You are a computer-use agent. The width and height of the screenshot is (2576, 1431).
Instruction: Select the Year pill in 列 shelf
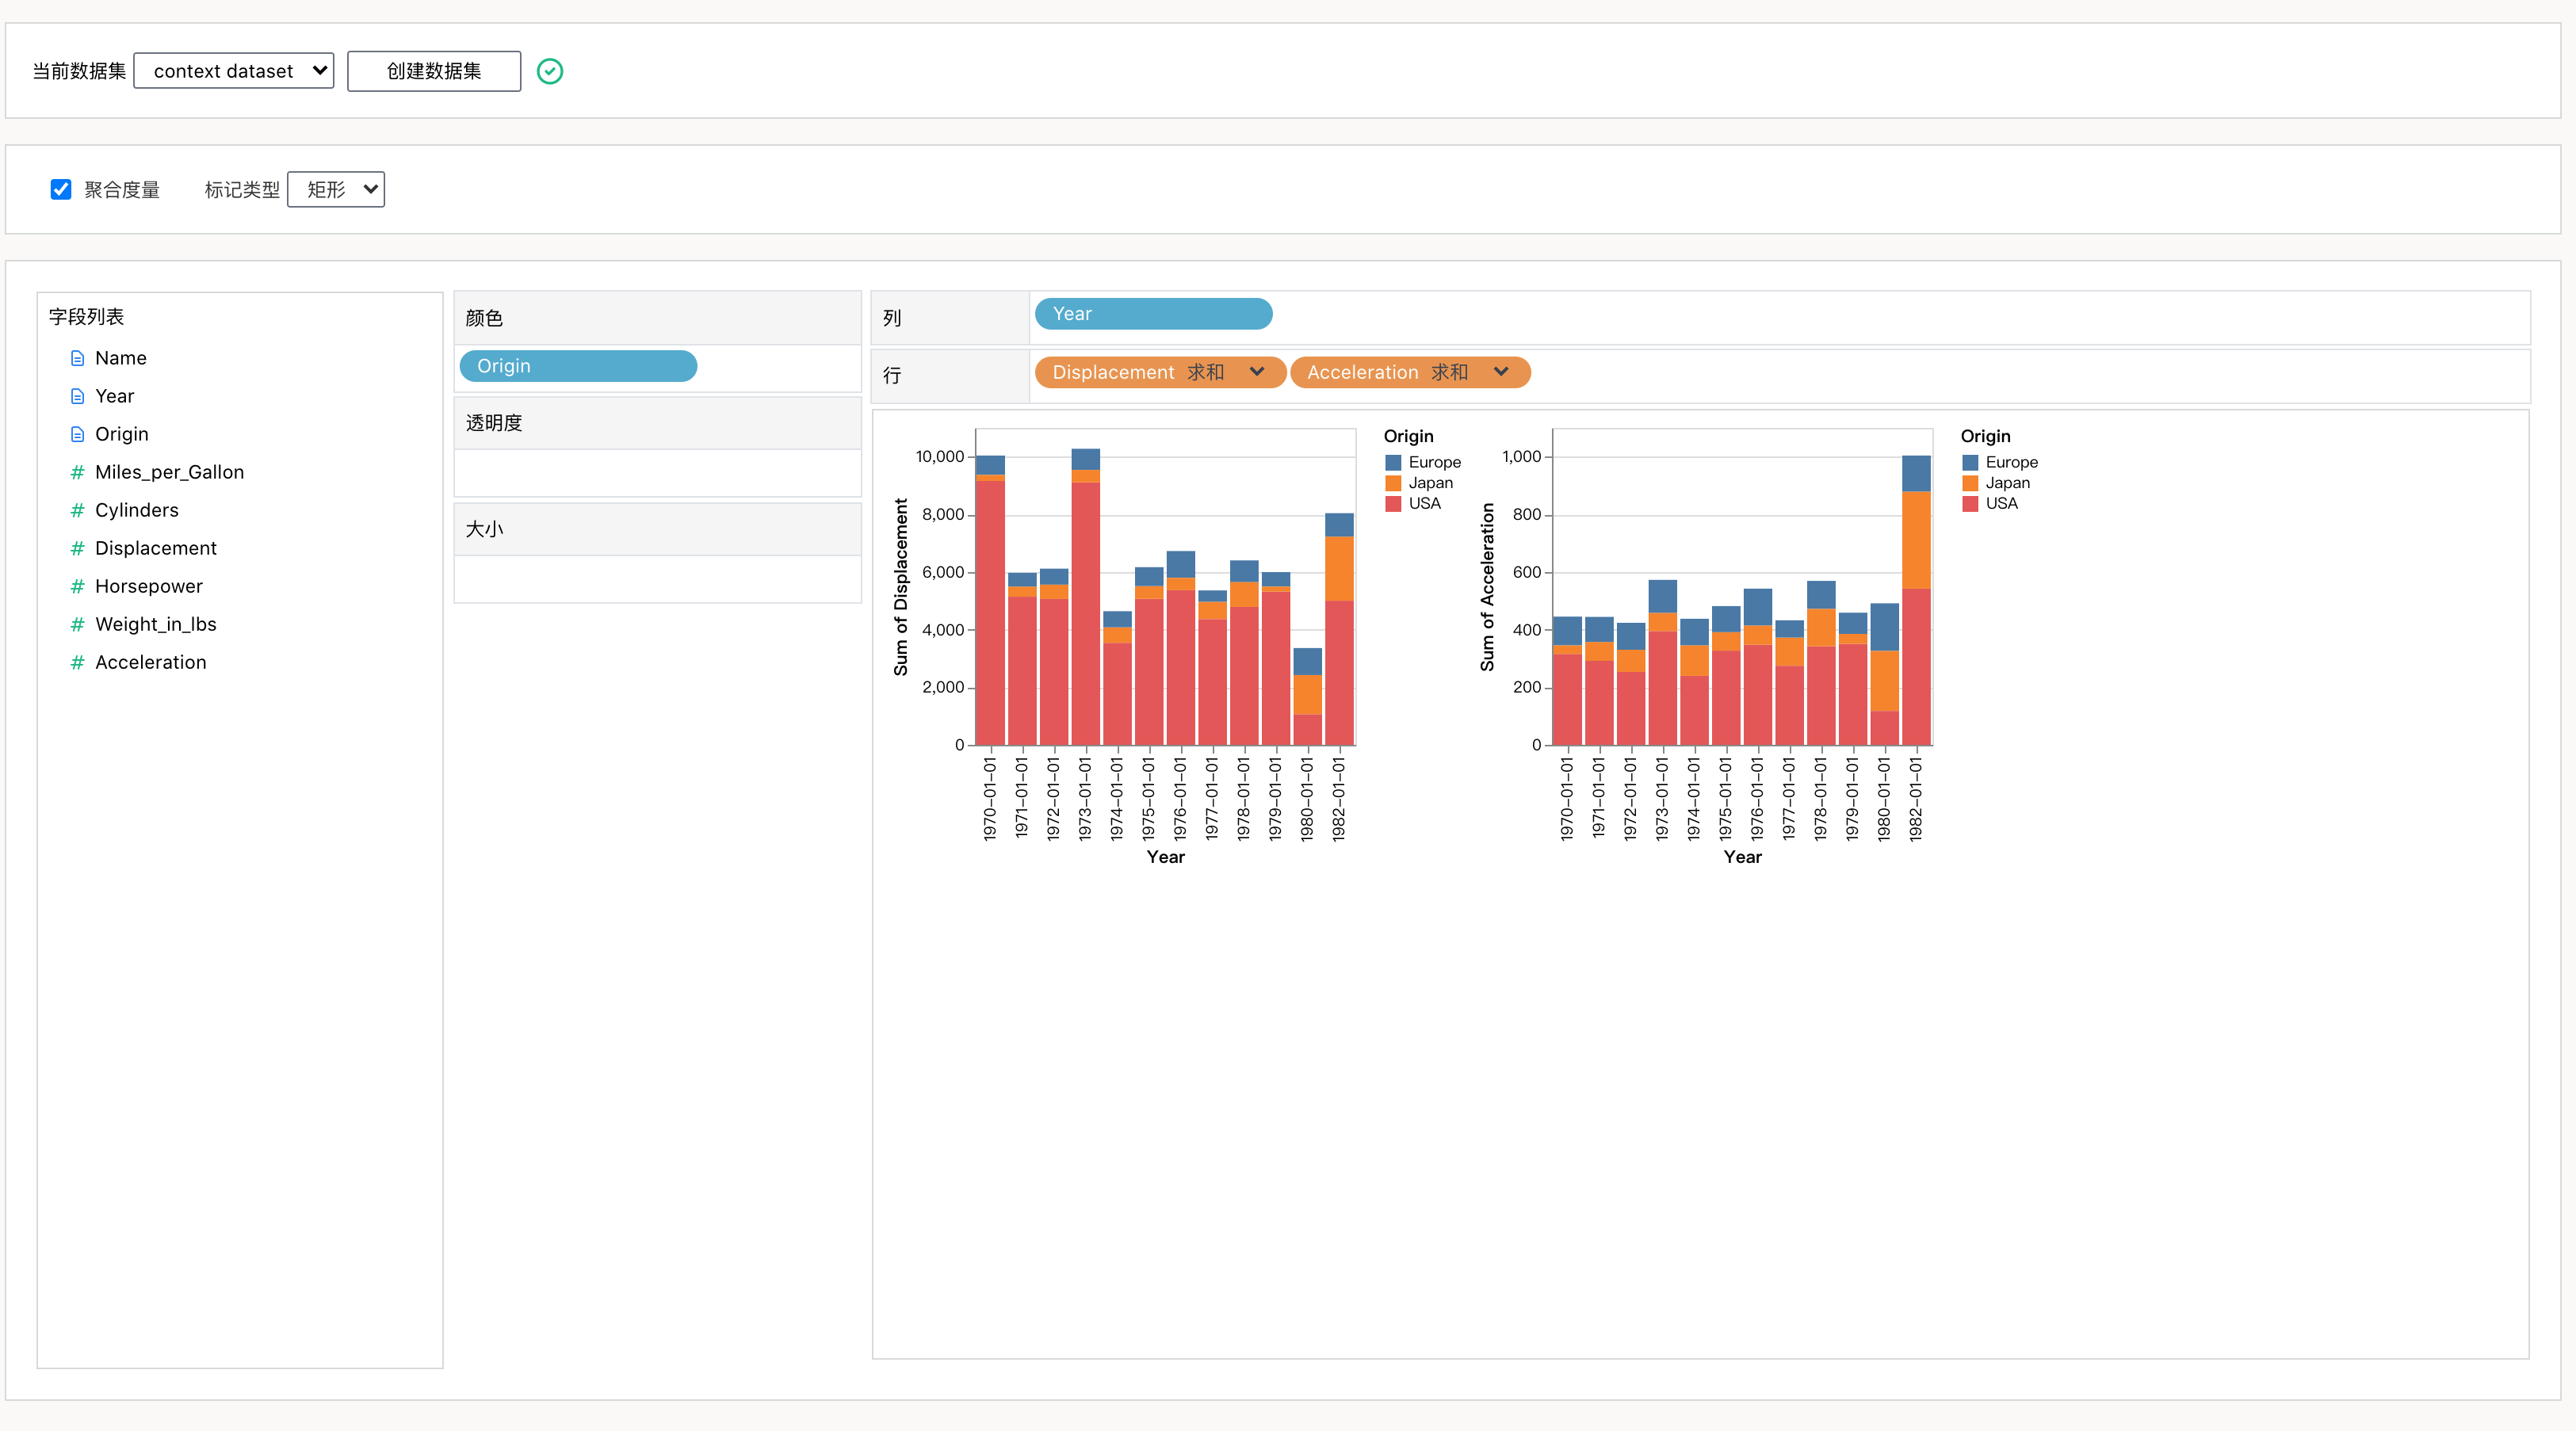(1153, 314)
